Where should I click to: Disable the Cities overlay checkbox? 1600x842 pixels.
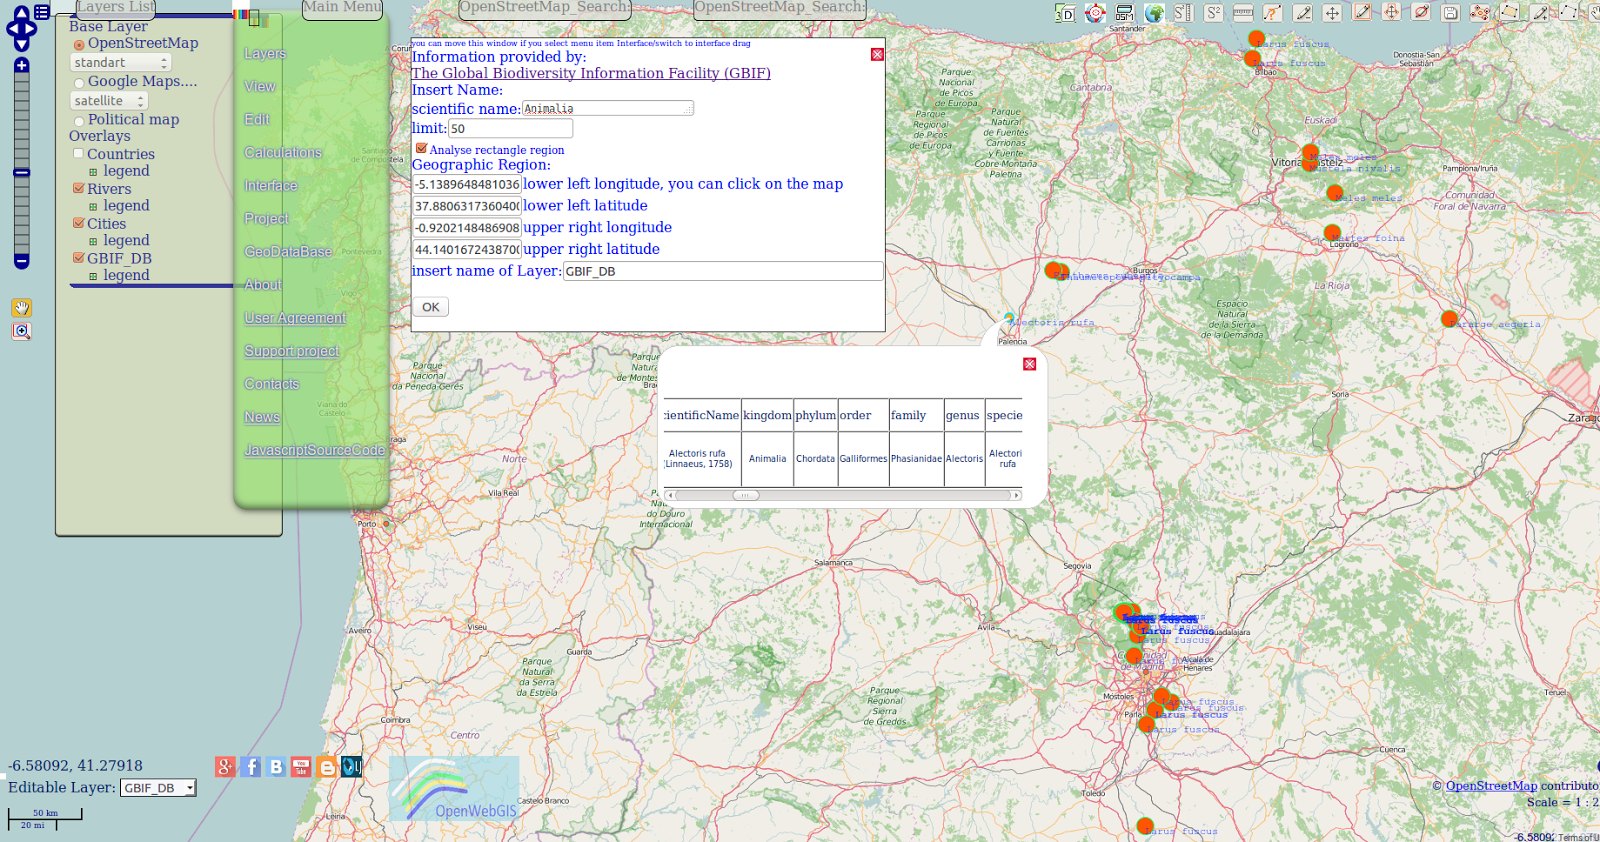78,223
